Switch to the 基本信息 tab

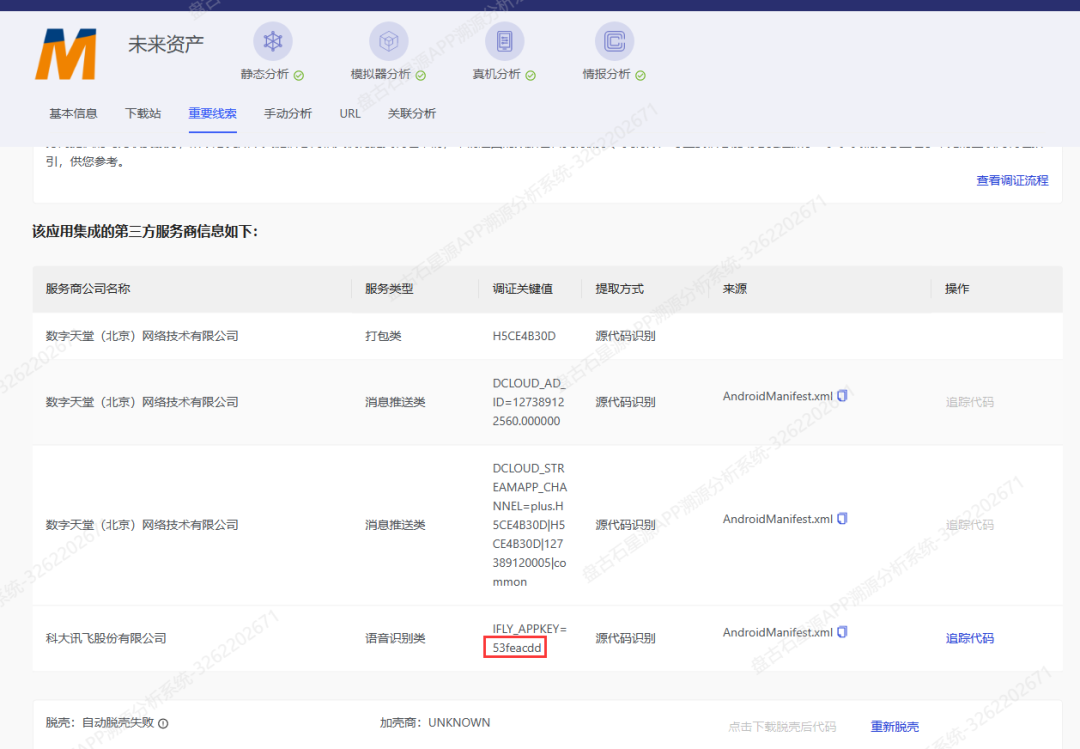(x=73, y=114)
